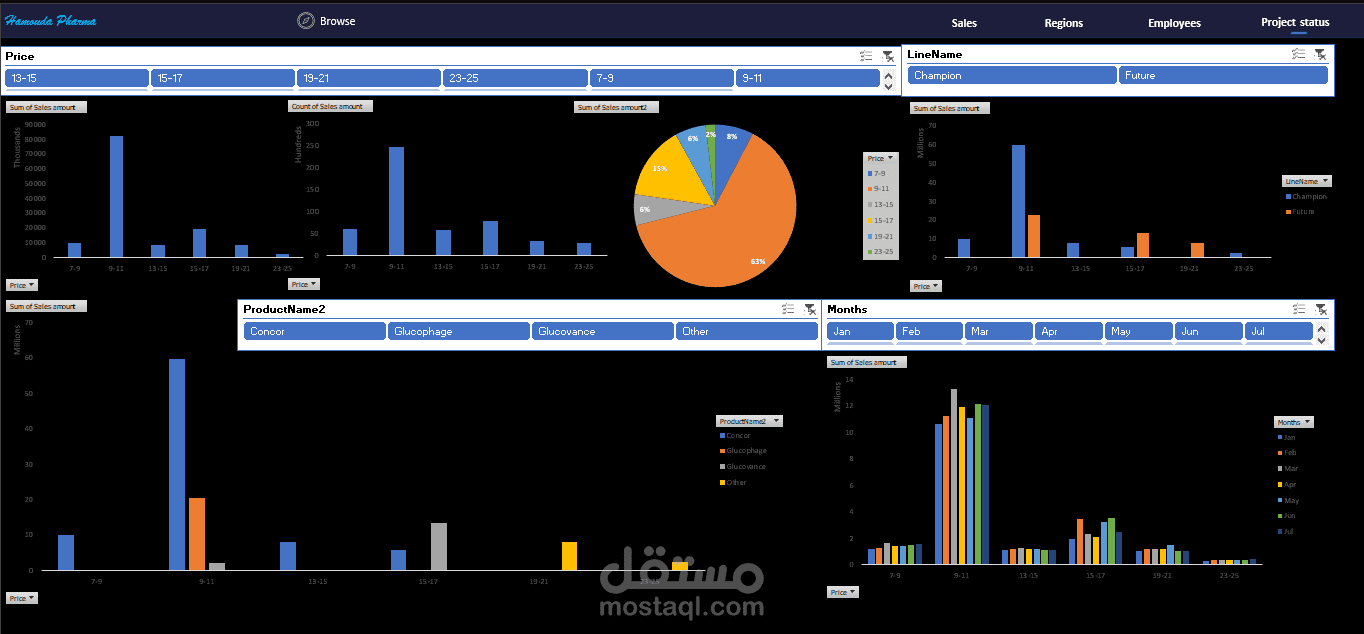Screen dimensions: 1364x634
Task: Click the Months slicer scroll down arrow
Action: pos(1321,341)
